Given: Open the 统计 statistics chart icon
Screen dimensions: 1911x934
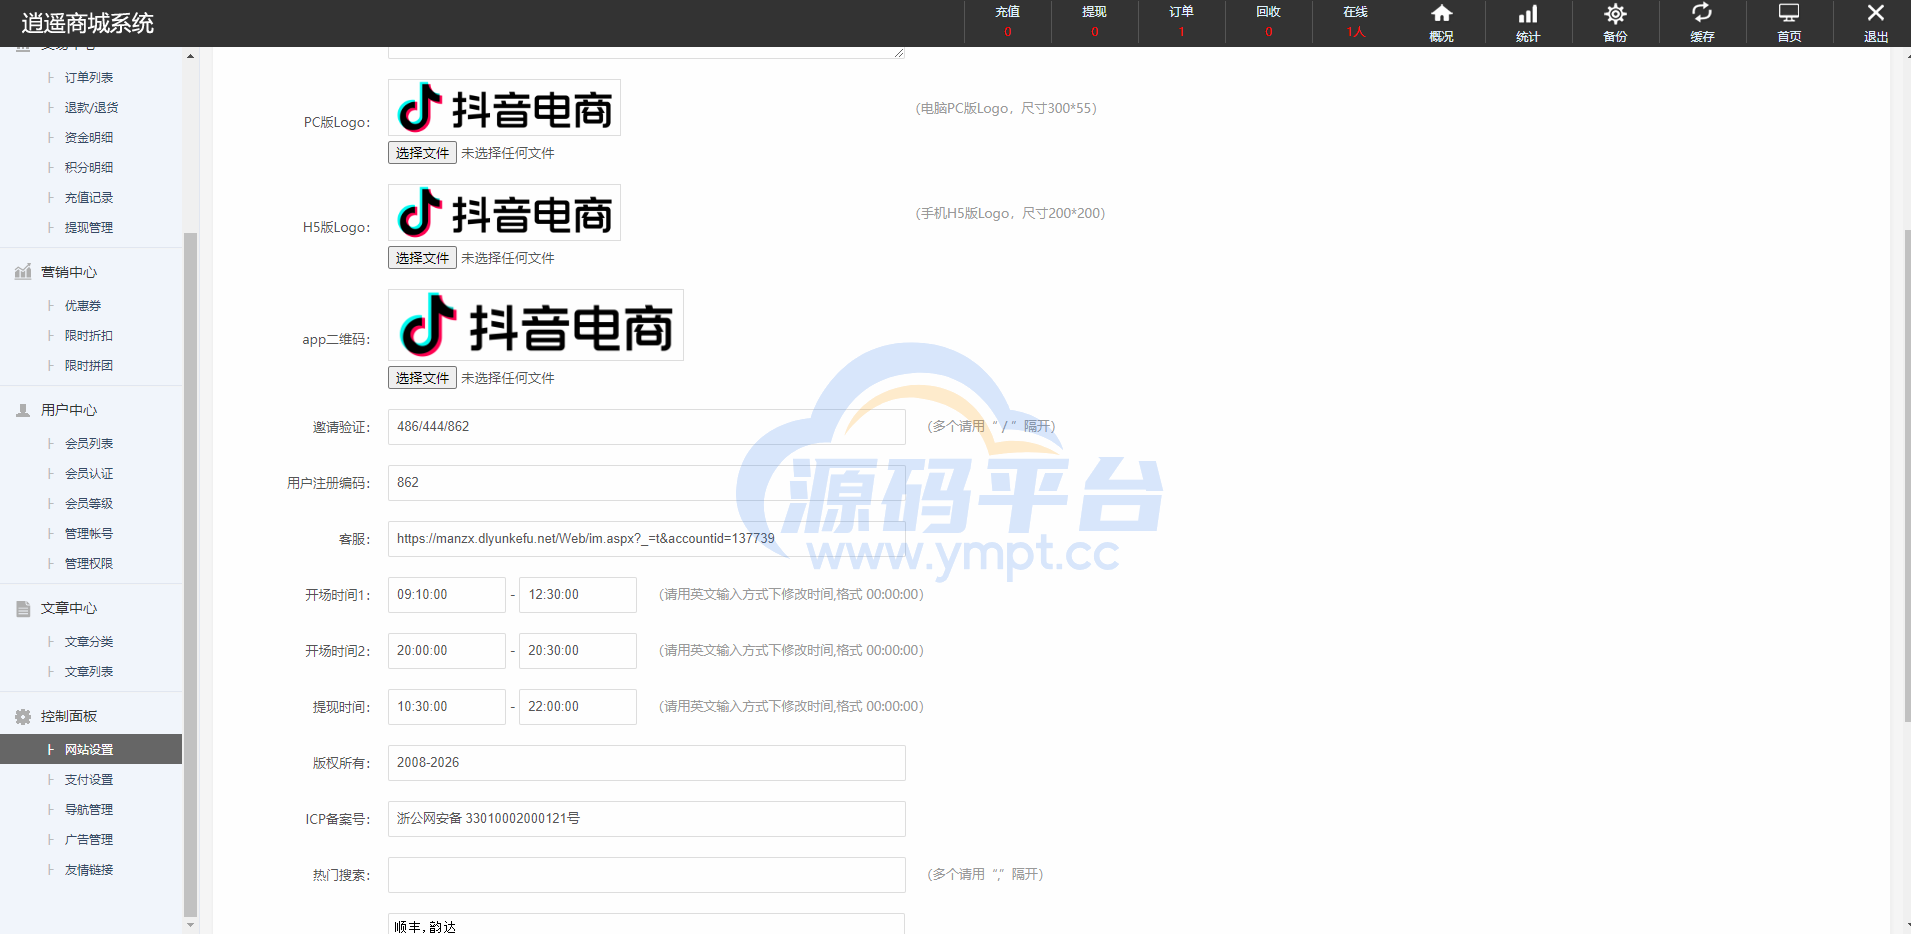Looking at the screenshot, I should [1528, 14].
